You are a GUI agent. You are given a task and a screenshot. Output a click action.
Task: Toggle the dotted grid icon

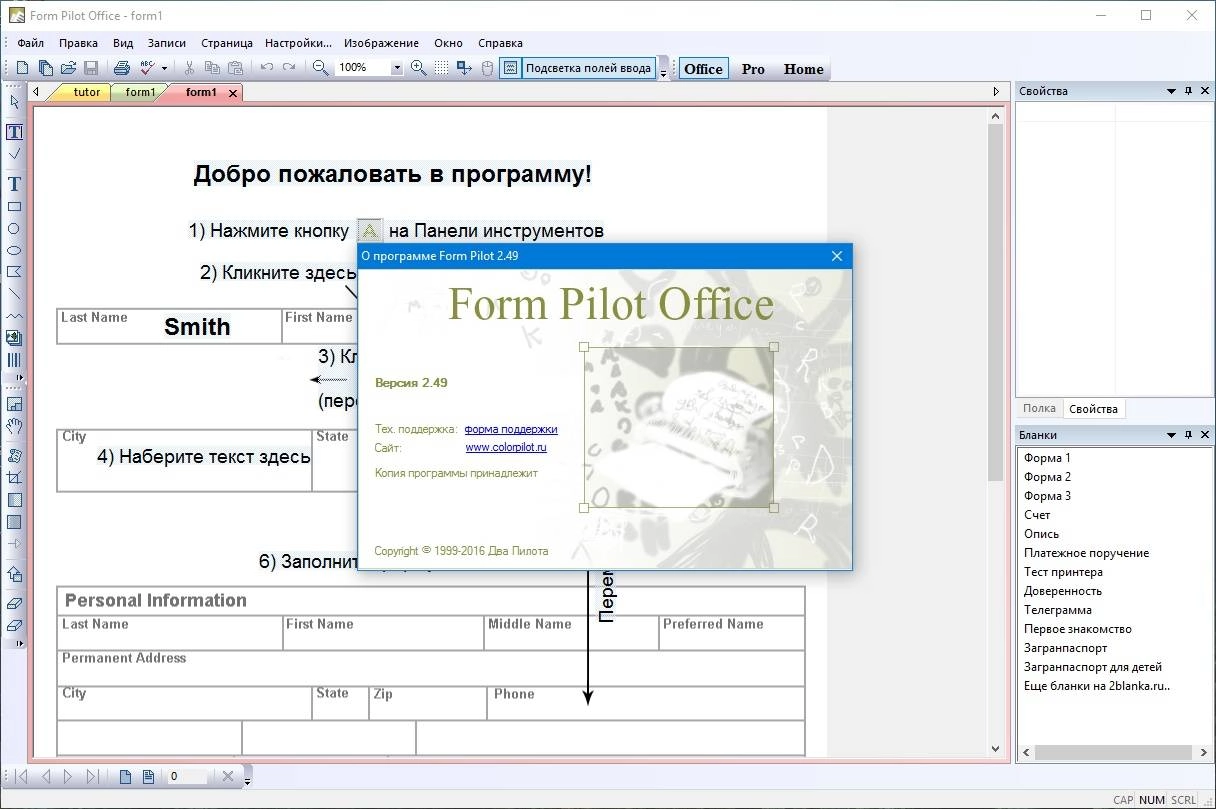(x=441, y=68)
